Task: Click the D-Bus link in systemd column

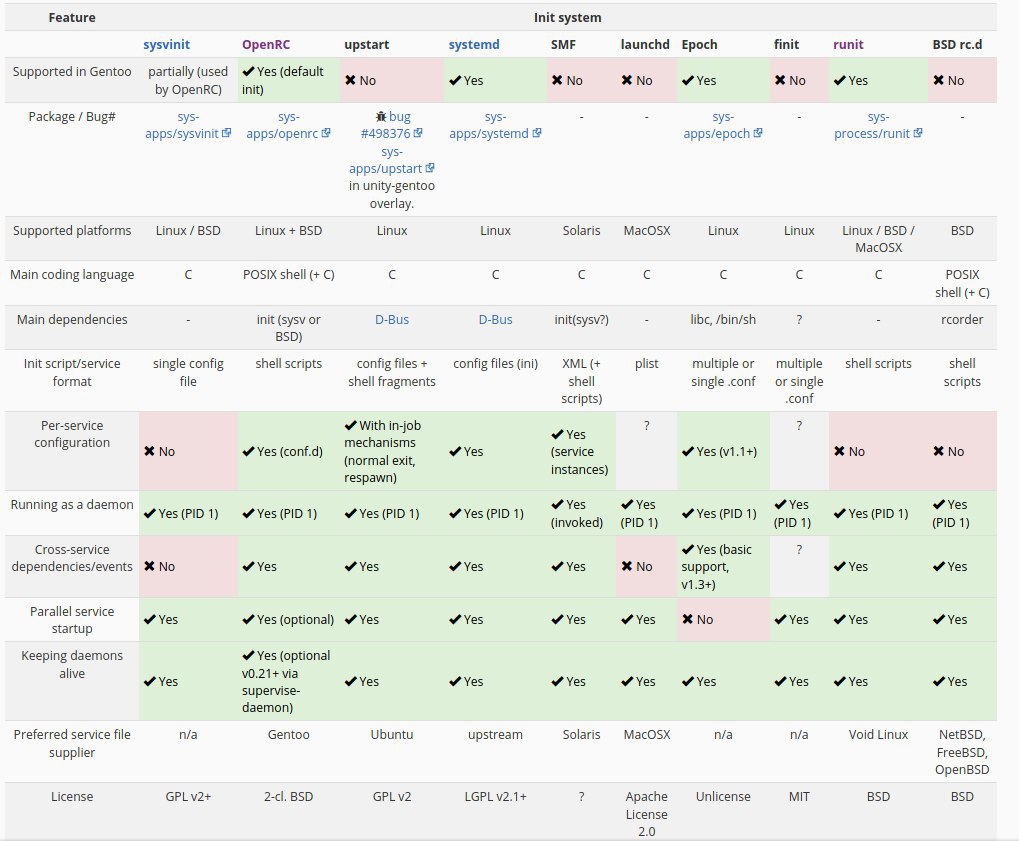Action: coord(495,319)
